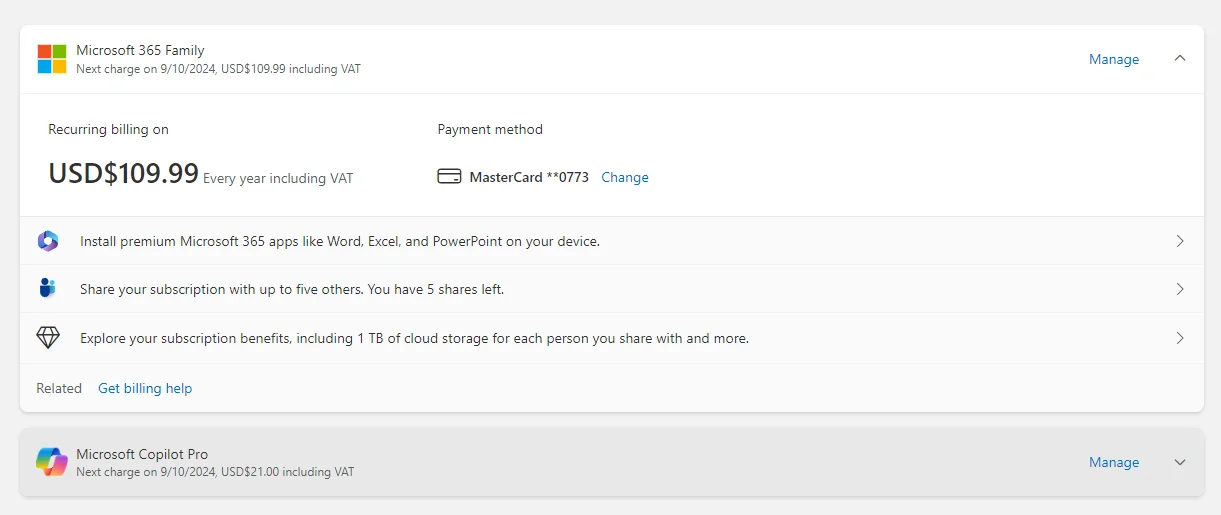The image size is (1221, 515).
Task: Click the Microsoft Copilot Pro logo icon
Action: [52, 462]
